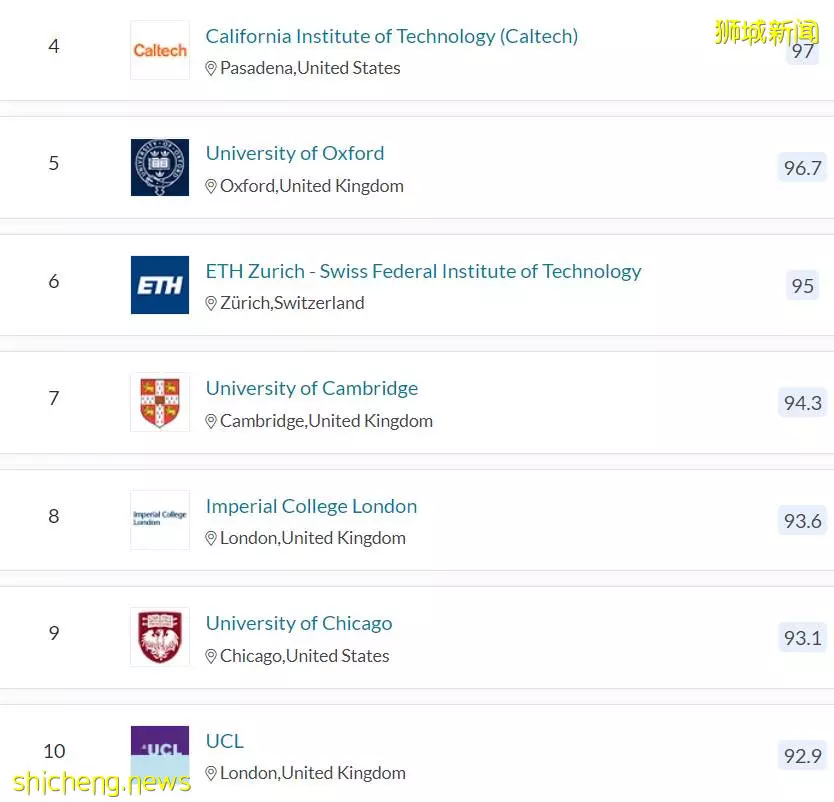The height and width of the screenshot is (802, 834).
Task: Click the University of Cambridge shield logo
Action: (x=160, y=402)
